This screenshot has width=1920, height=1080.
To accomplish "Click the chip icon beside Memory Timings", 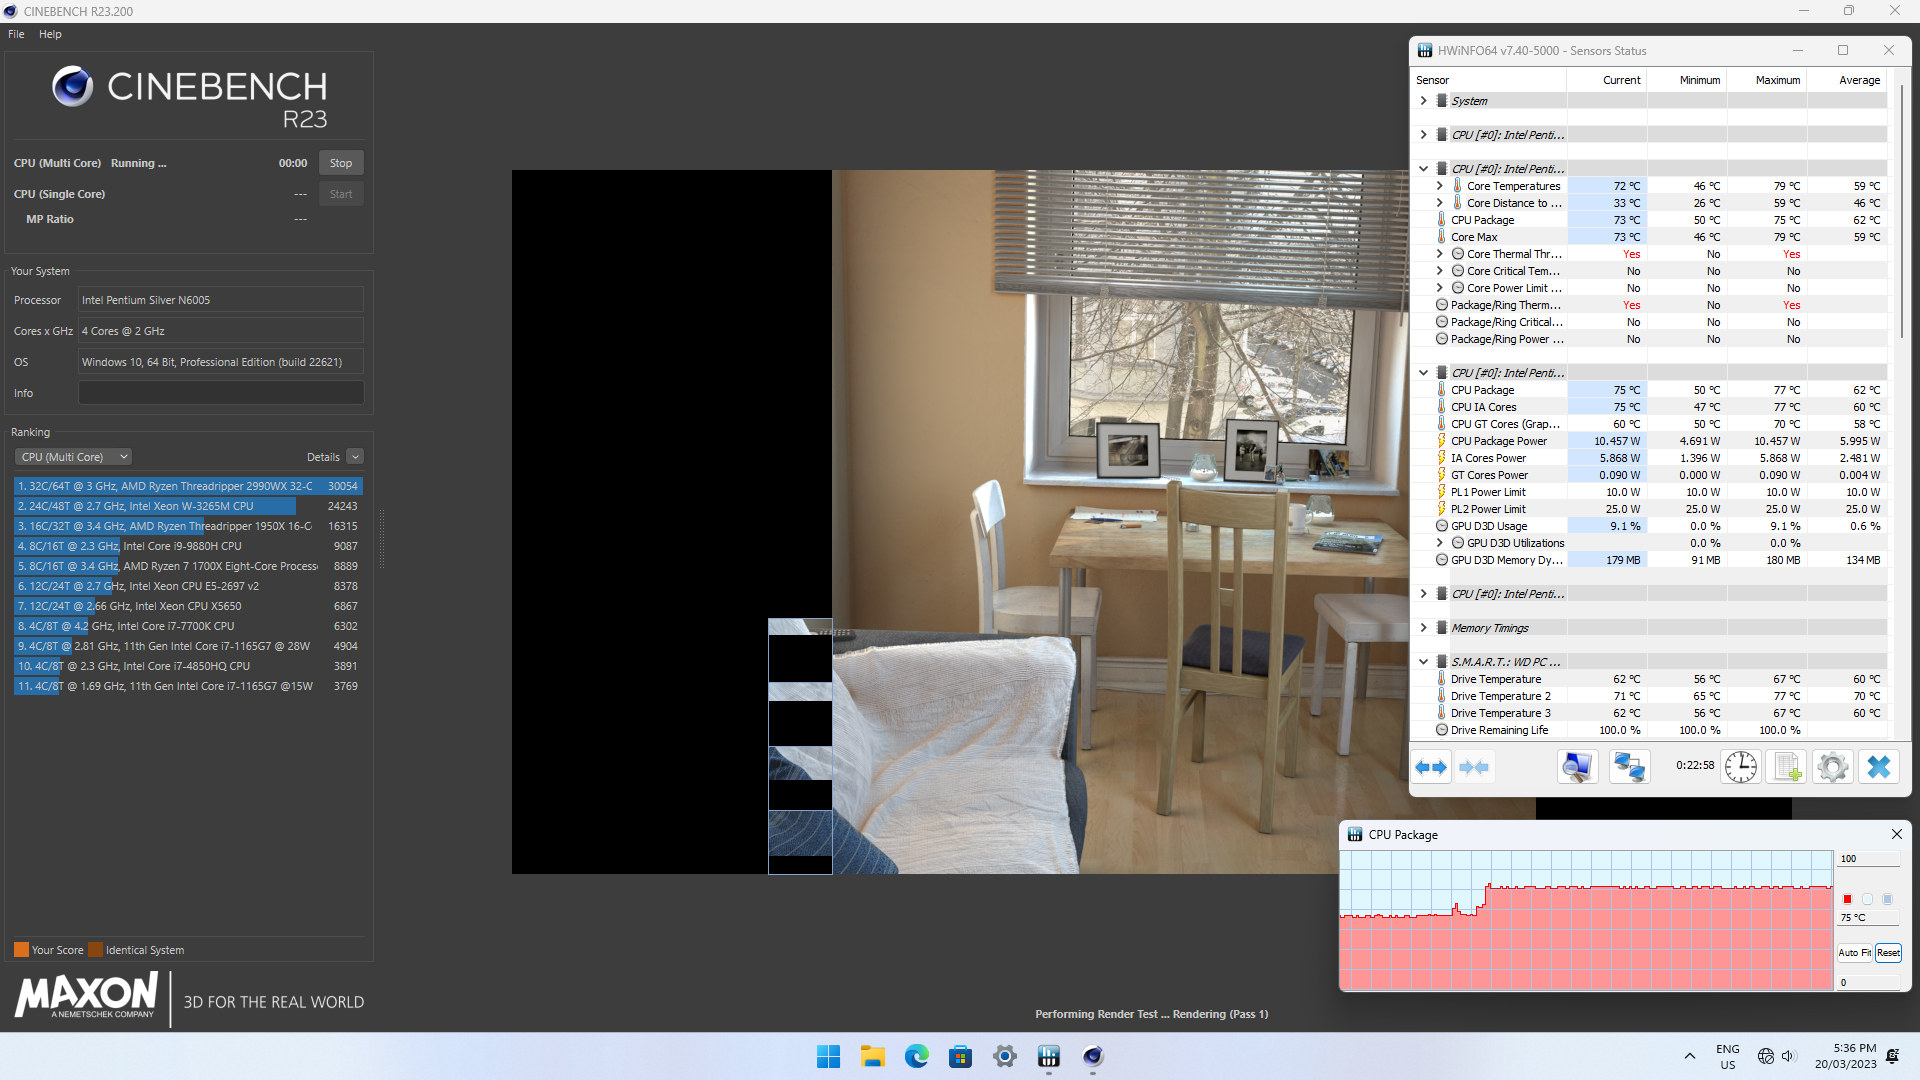I will click(x=1442, y=628).
